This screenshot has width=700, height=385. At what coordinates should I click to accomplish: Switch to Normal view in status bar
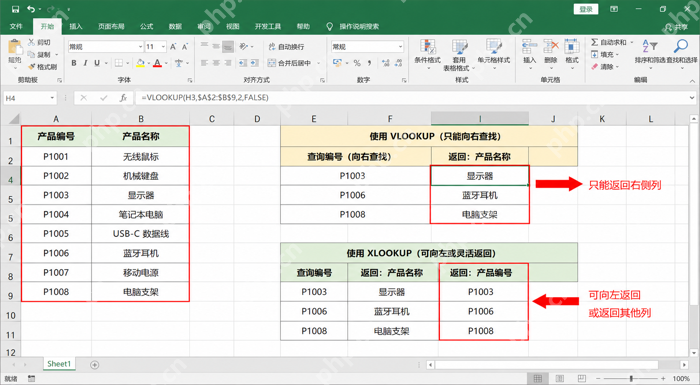[538, 379]
